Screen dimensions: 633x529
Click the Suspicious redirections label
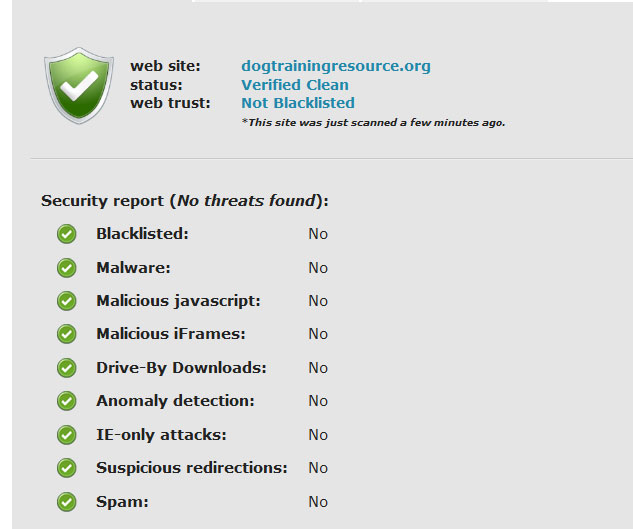192,468
